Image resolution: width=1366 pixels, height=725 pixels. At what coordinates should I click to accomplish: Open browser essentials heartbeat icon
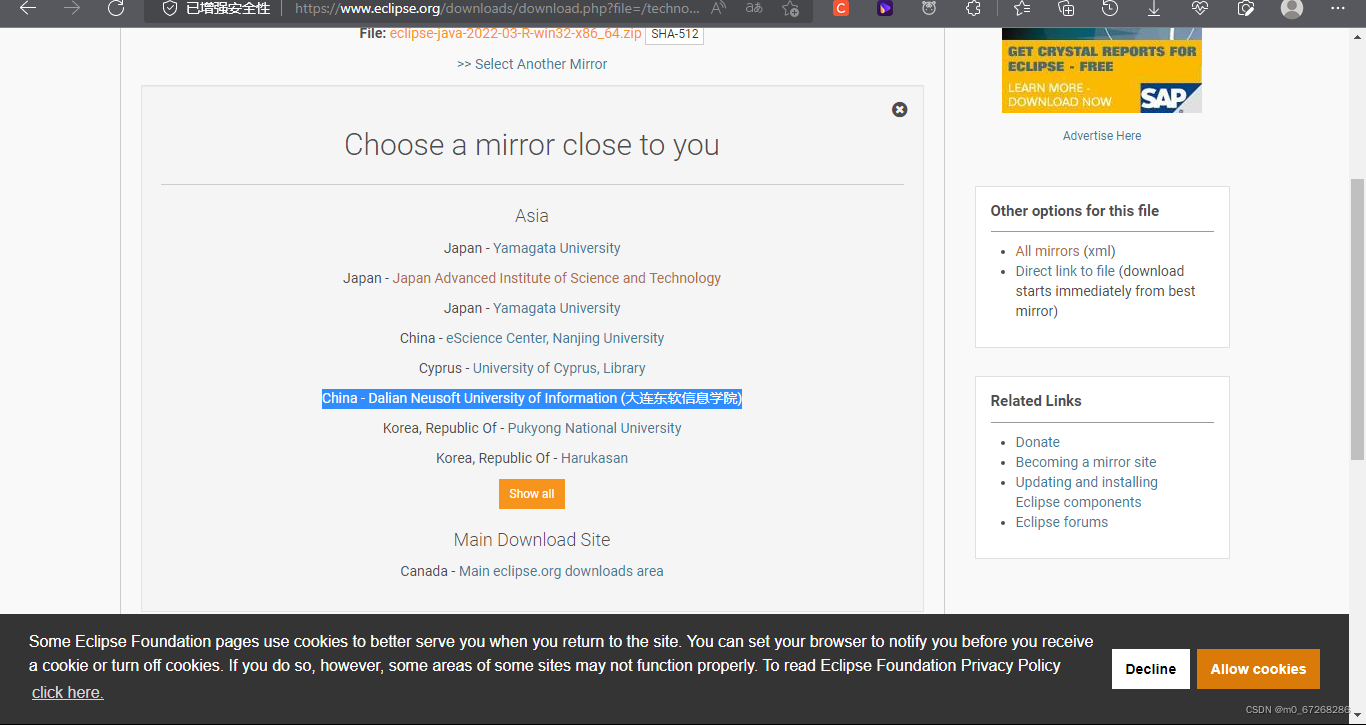[1200, 8]
